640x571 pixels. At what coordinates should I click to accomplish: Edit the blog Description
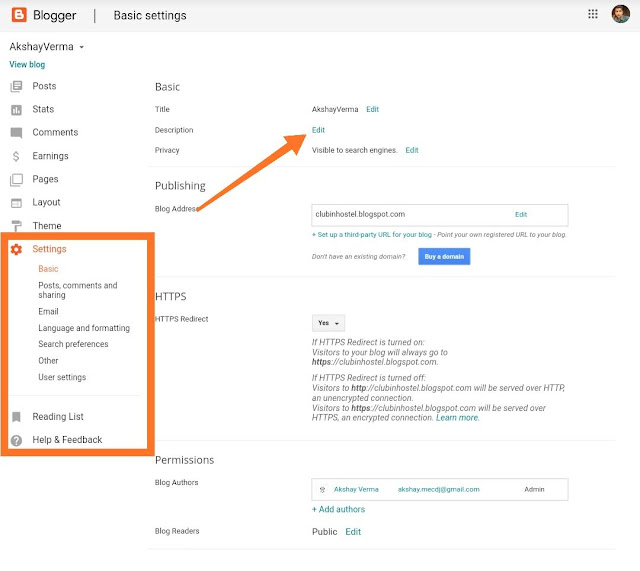click(x=318, y=130)
